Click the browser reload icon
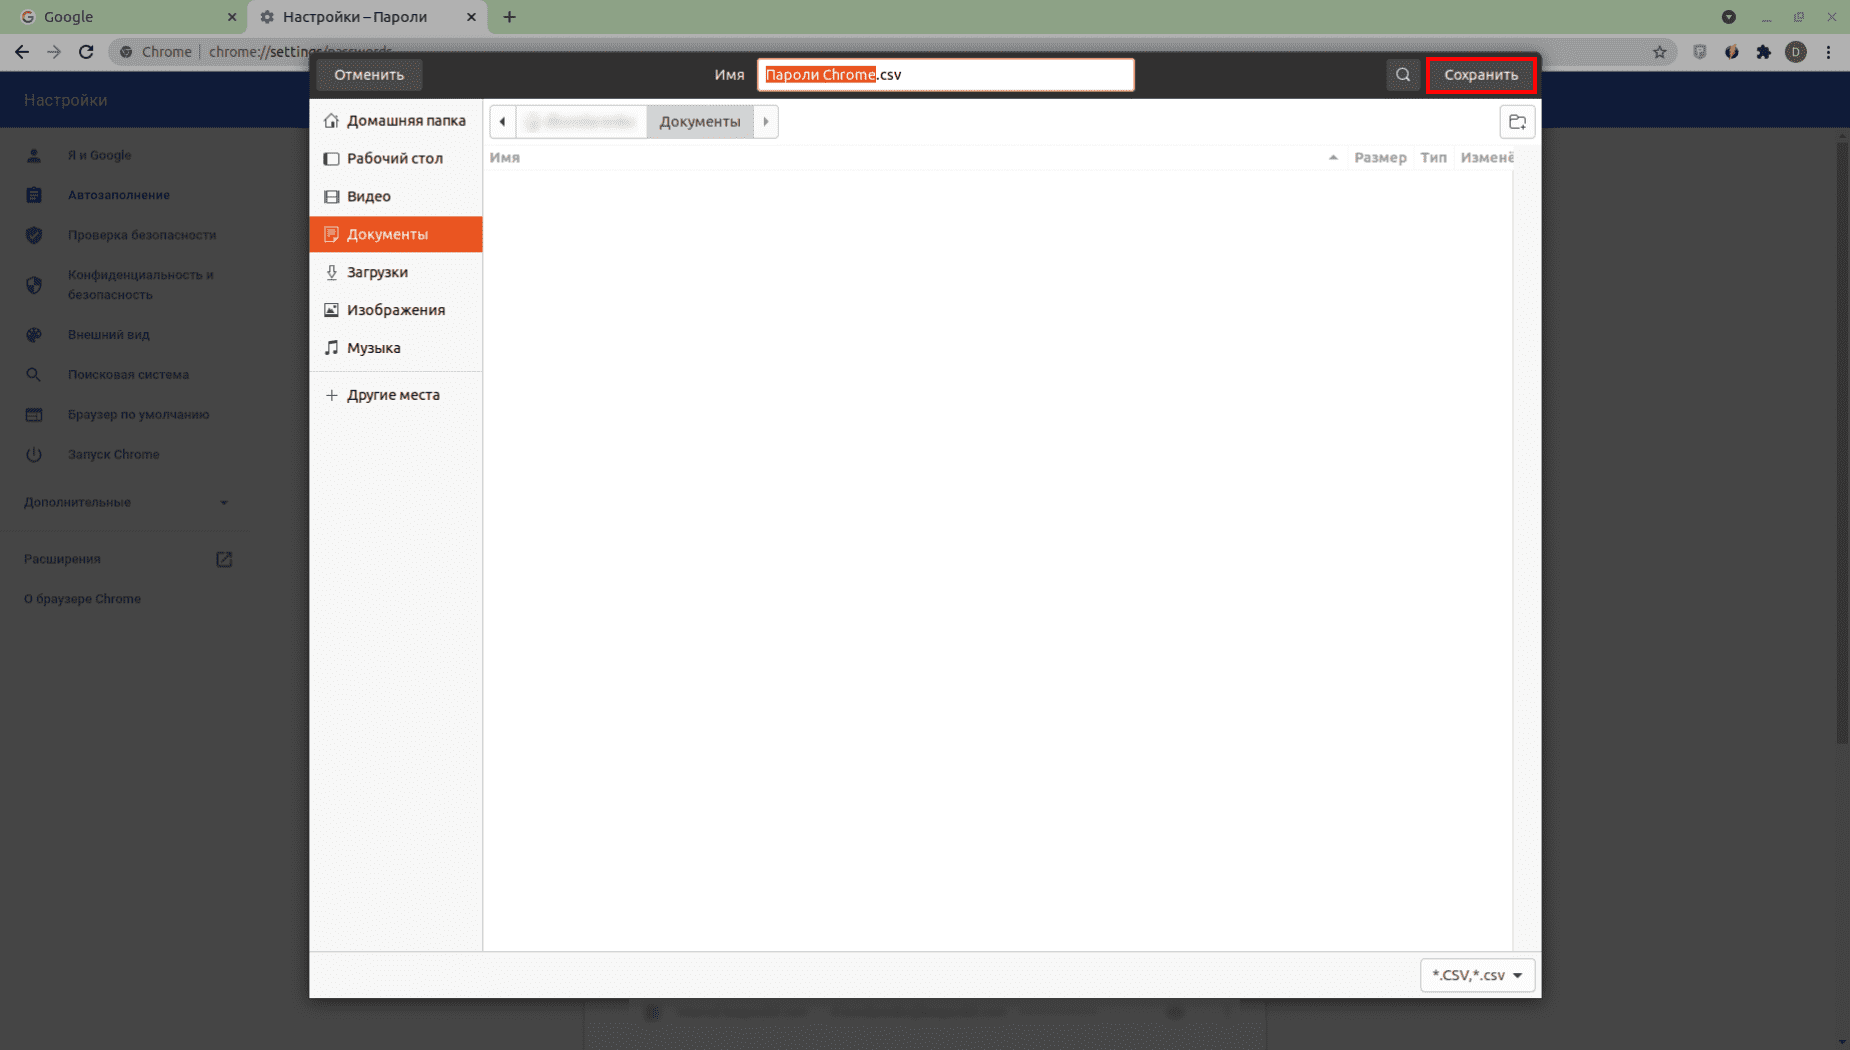The image size is (1850, 1050). coord(86,52)
